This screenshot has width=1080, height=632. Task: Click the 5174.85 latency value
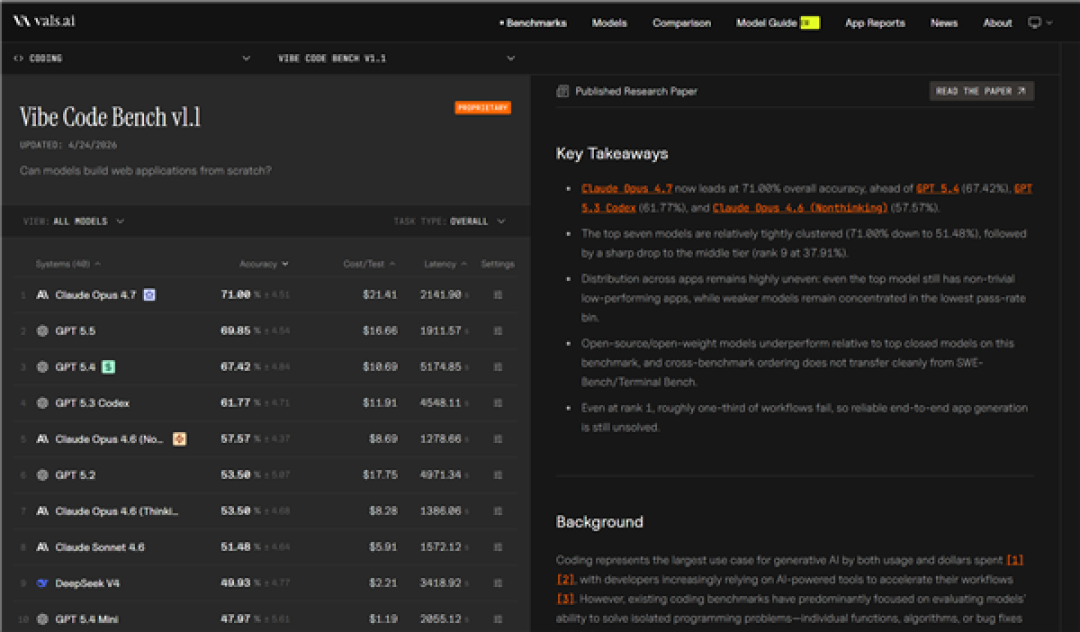[x=441, y=367]
